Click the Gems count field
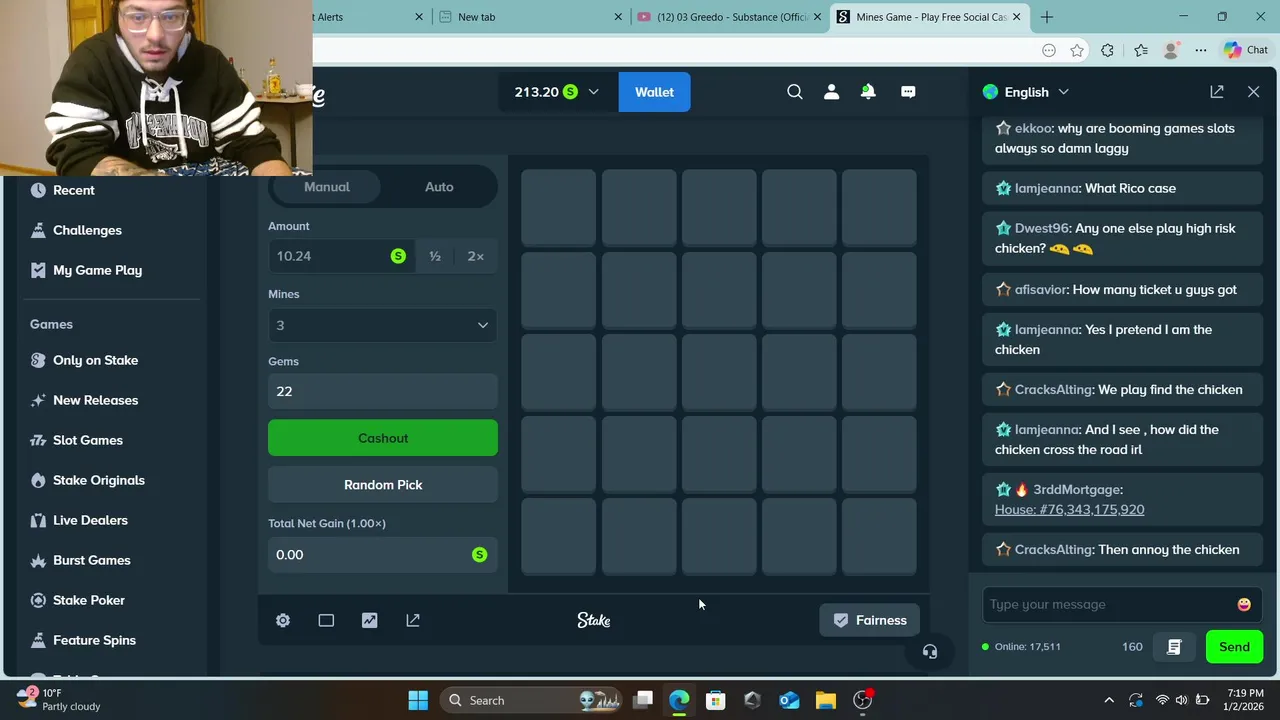The width and height of the screenshot is (1280, 720). (383, 391)
